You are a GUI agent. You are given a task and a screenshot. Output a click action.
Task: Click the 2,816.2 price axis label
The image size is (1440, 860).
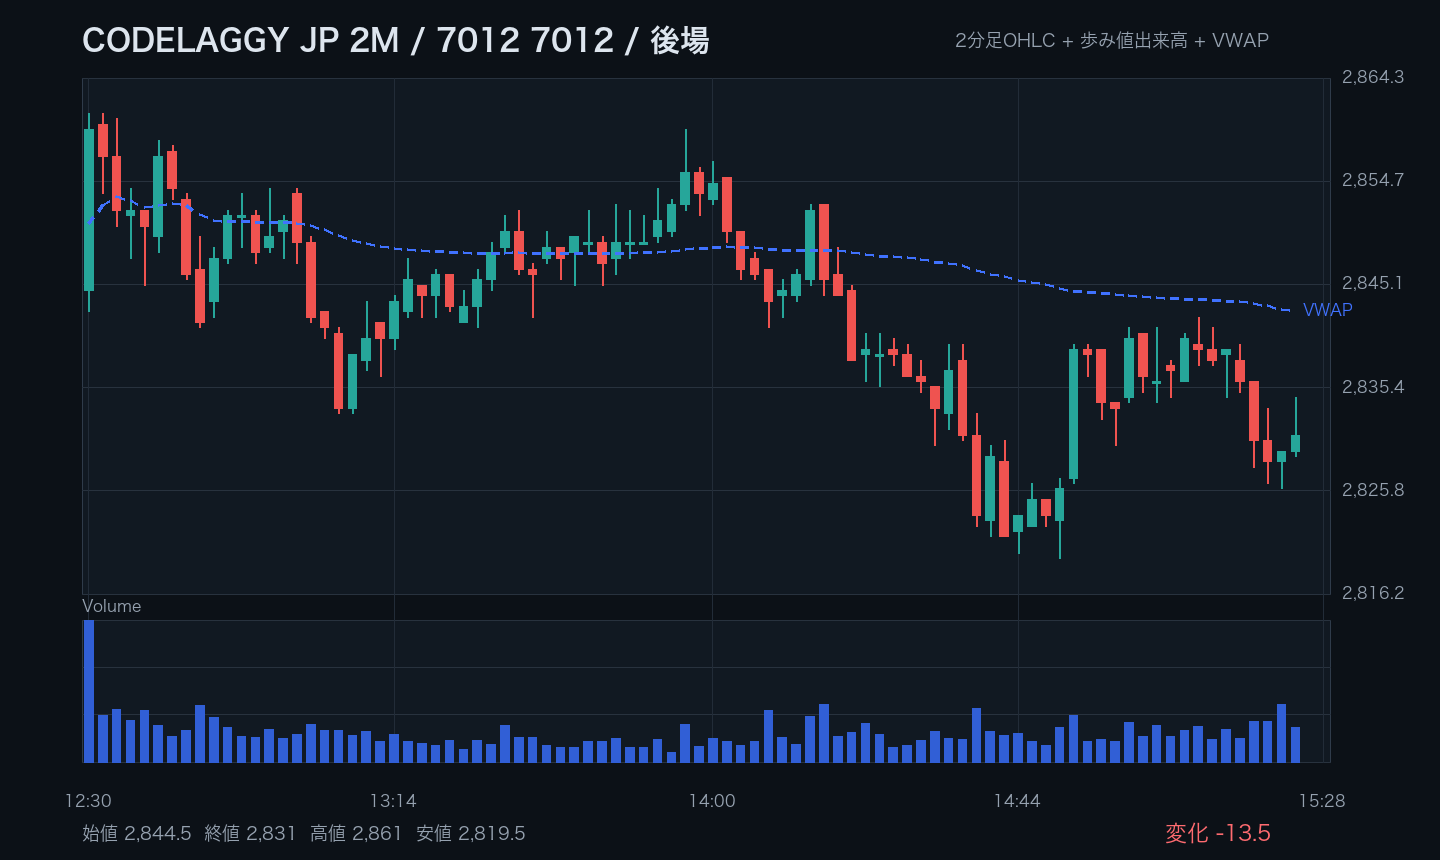[x=1373, y=593]
